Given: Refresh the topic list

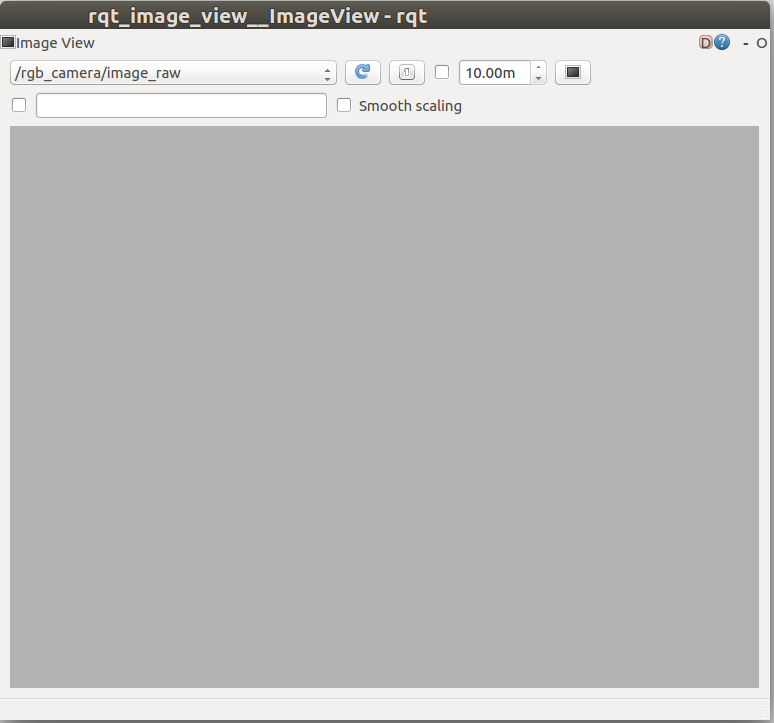Looking at the screenshot, I should click(x=362, y=73).
